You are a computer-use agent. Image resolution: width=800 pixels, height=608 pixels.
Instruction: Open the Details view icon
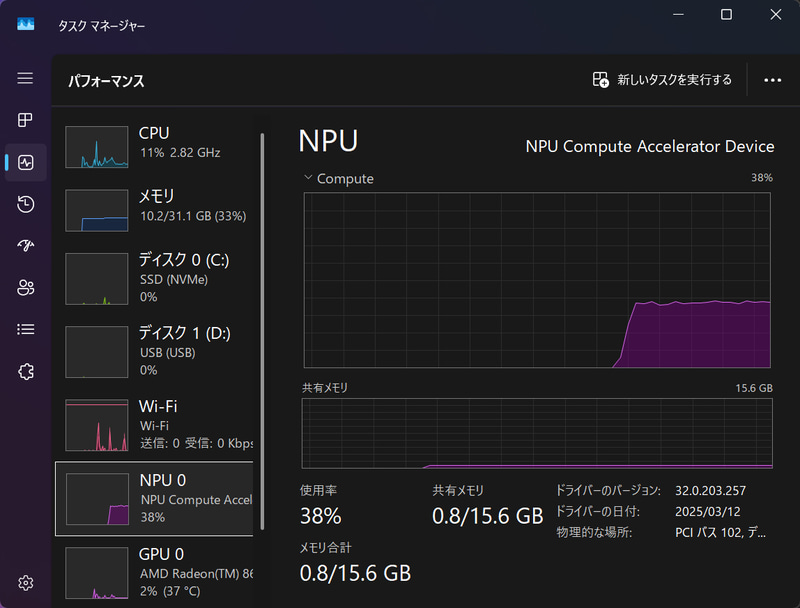tap(25, 329)
